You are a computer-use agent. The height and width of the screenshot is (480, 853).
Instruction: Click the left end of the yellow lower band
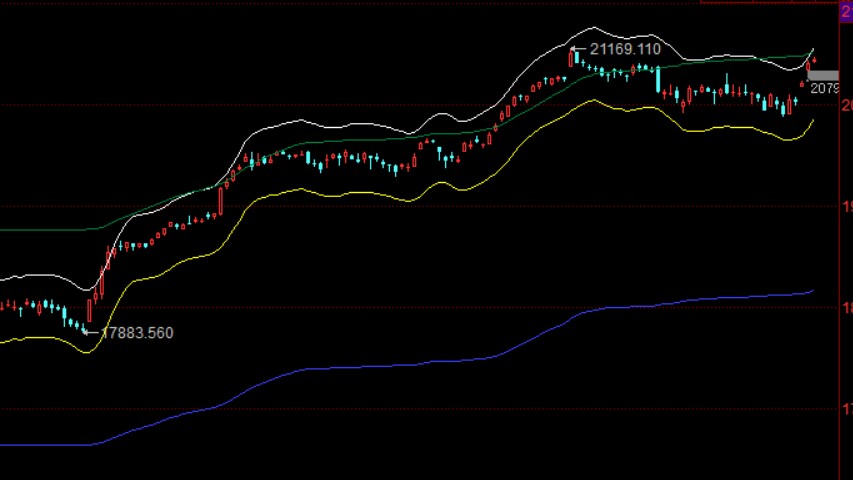point(3,342)
